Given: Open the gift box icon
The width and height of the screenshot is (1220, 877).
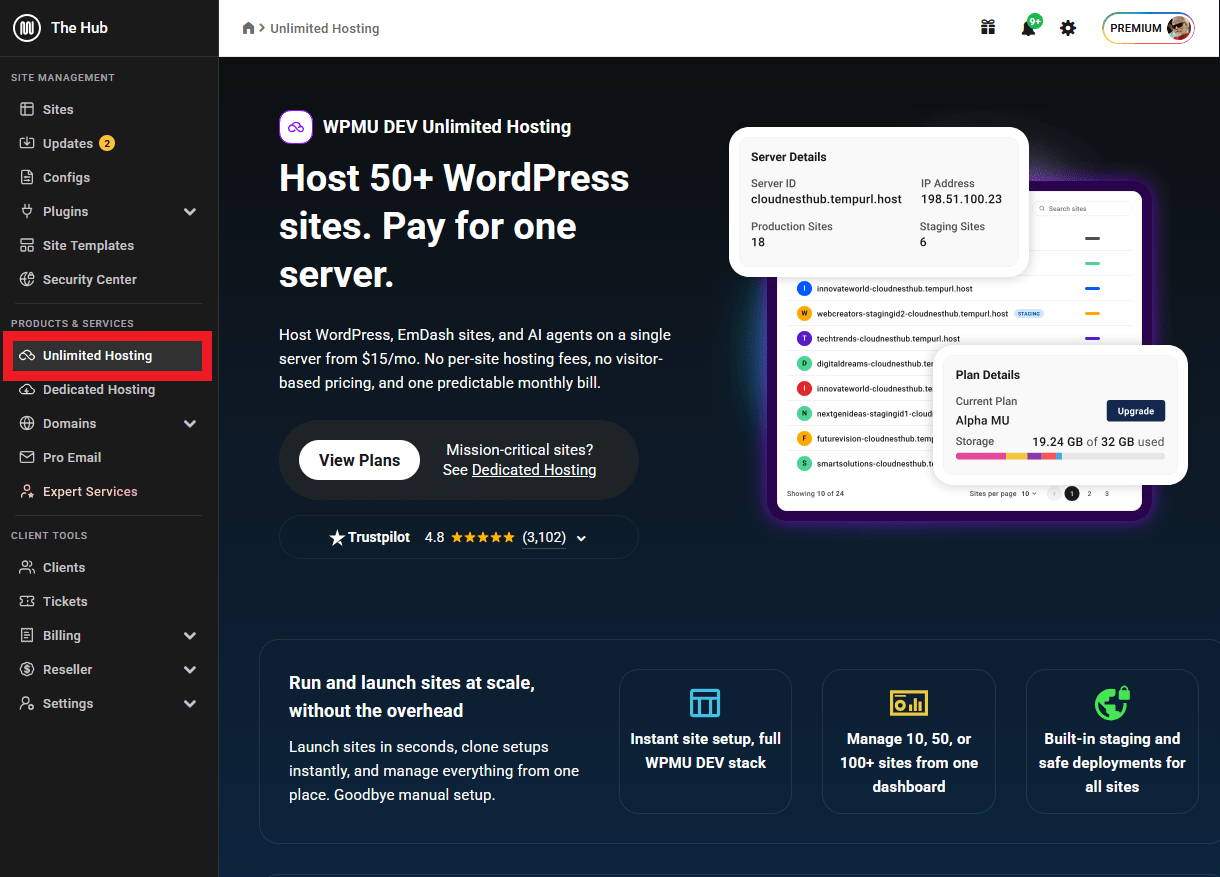Looking at the screenshot, I should click(x=988, y=28).
